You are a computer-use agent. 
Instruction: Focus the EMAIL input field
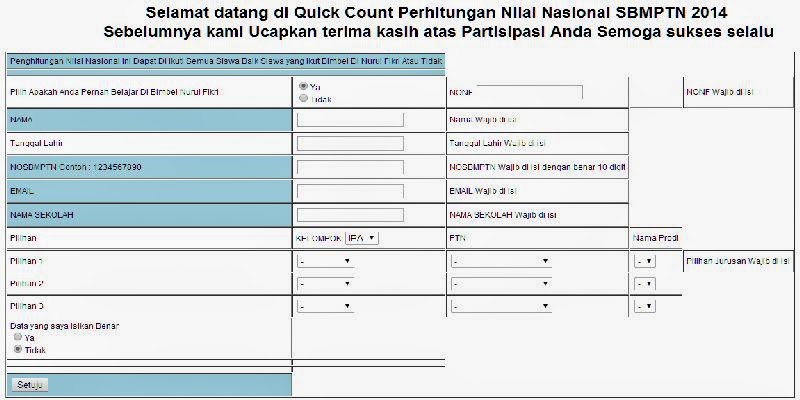351,191
